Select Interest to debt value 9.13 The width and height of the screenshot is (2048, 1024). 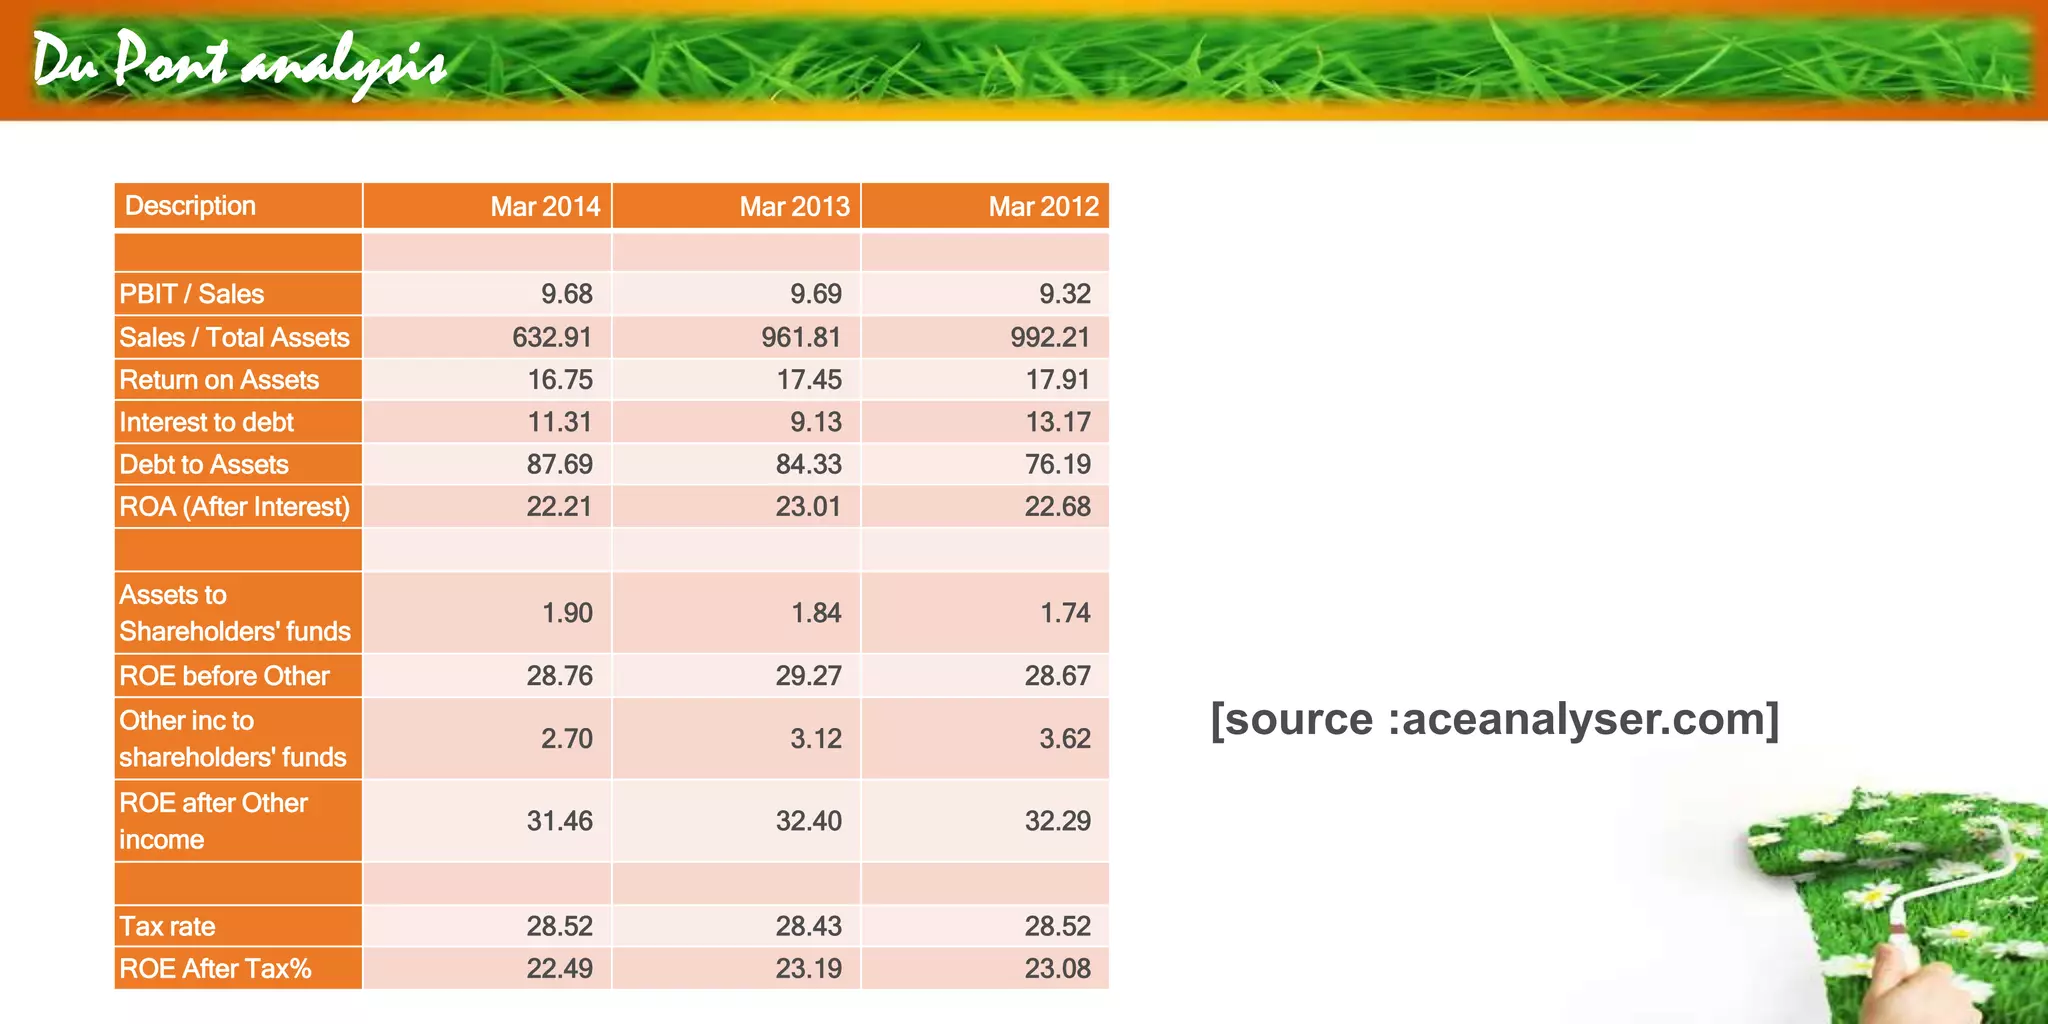click(x=816, y=422)
